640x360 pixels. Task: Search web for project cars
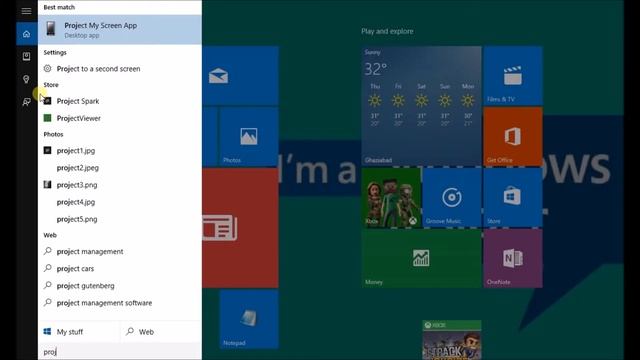(120, 269)
